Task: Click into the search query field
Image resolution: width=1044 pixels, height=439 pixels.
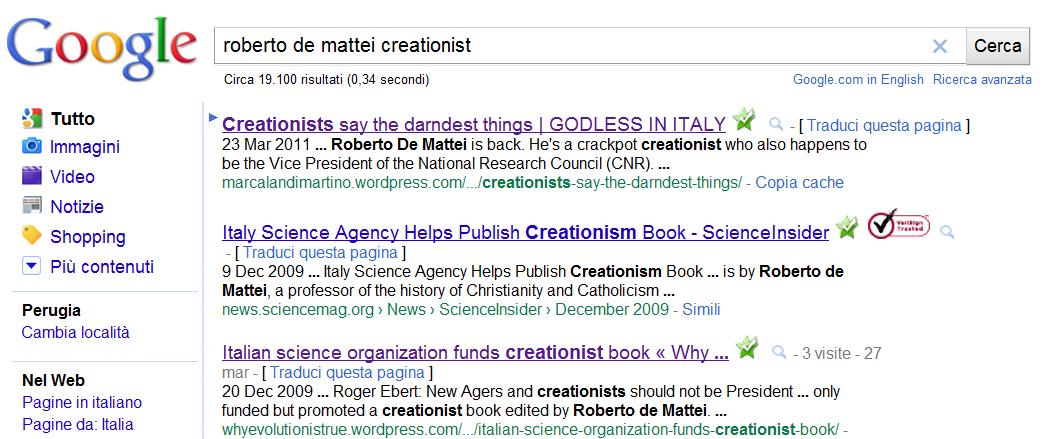Action: (x=570, y=46)
